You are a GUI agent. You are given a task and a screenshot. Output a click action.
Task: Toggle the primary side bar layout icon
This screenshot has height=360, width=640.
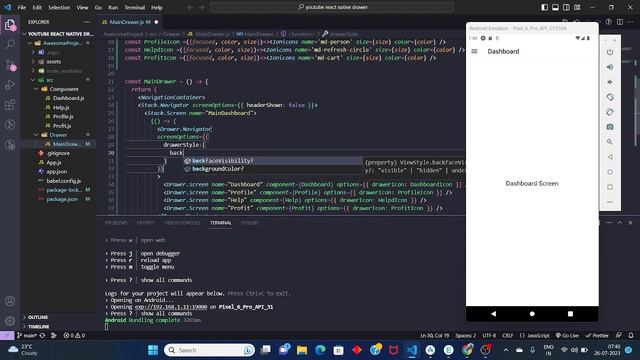544,7
